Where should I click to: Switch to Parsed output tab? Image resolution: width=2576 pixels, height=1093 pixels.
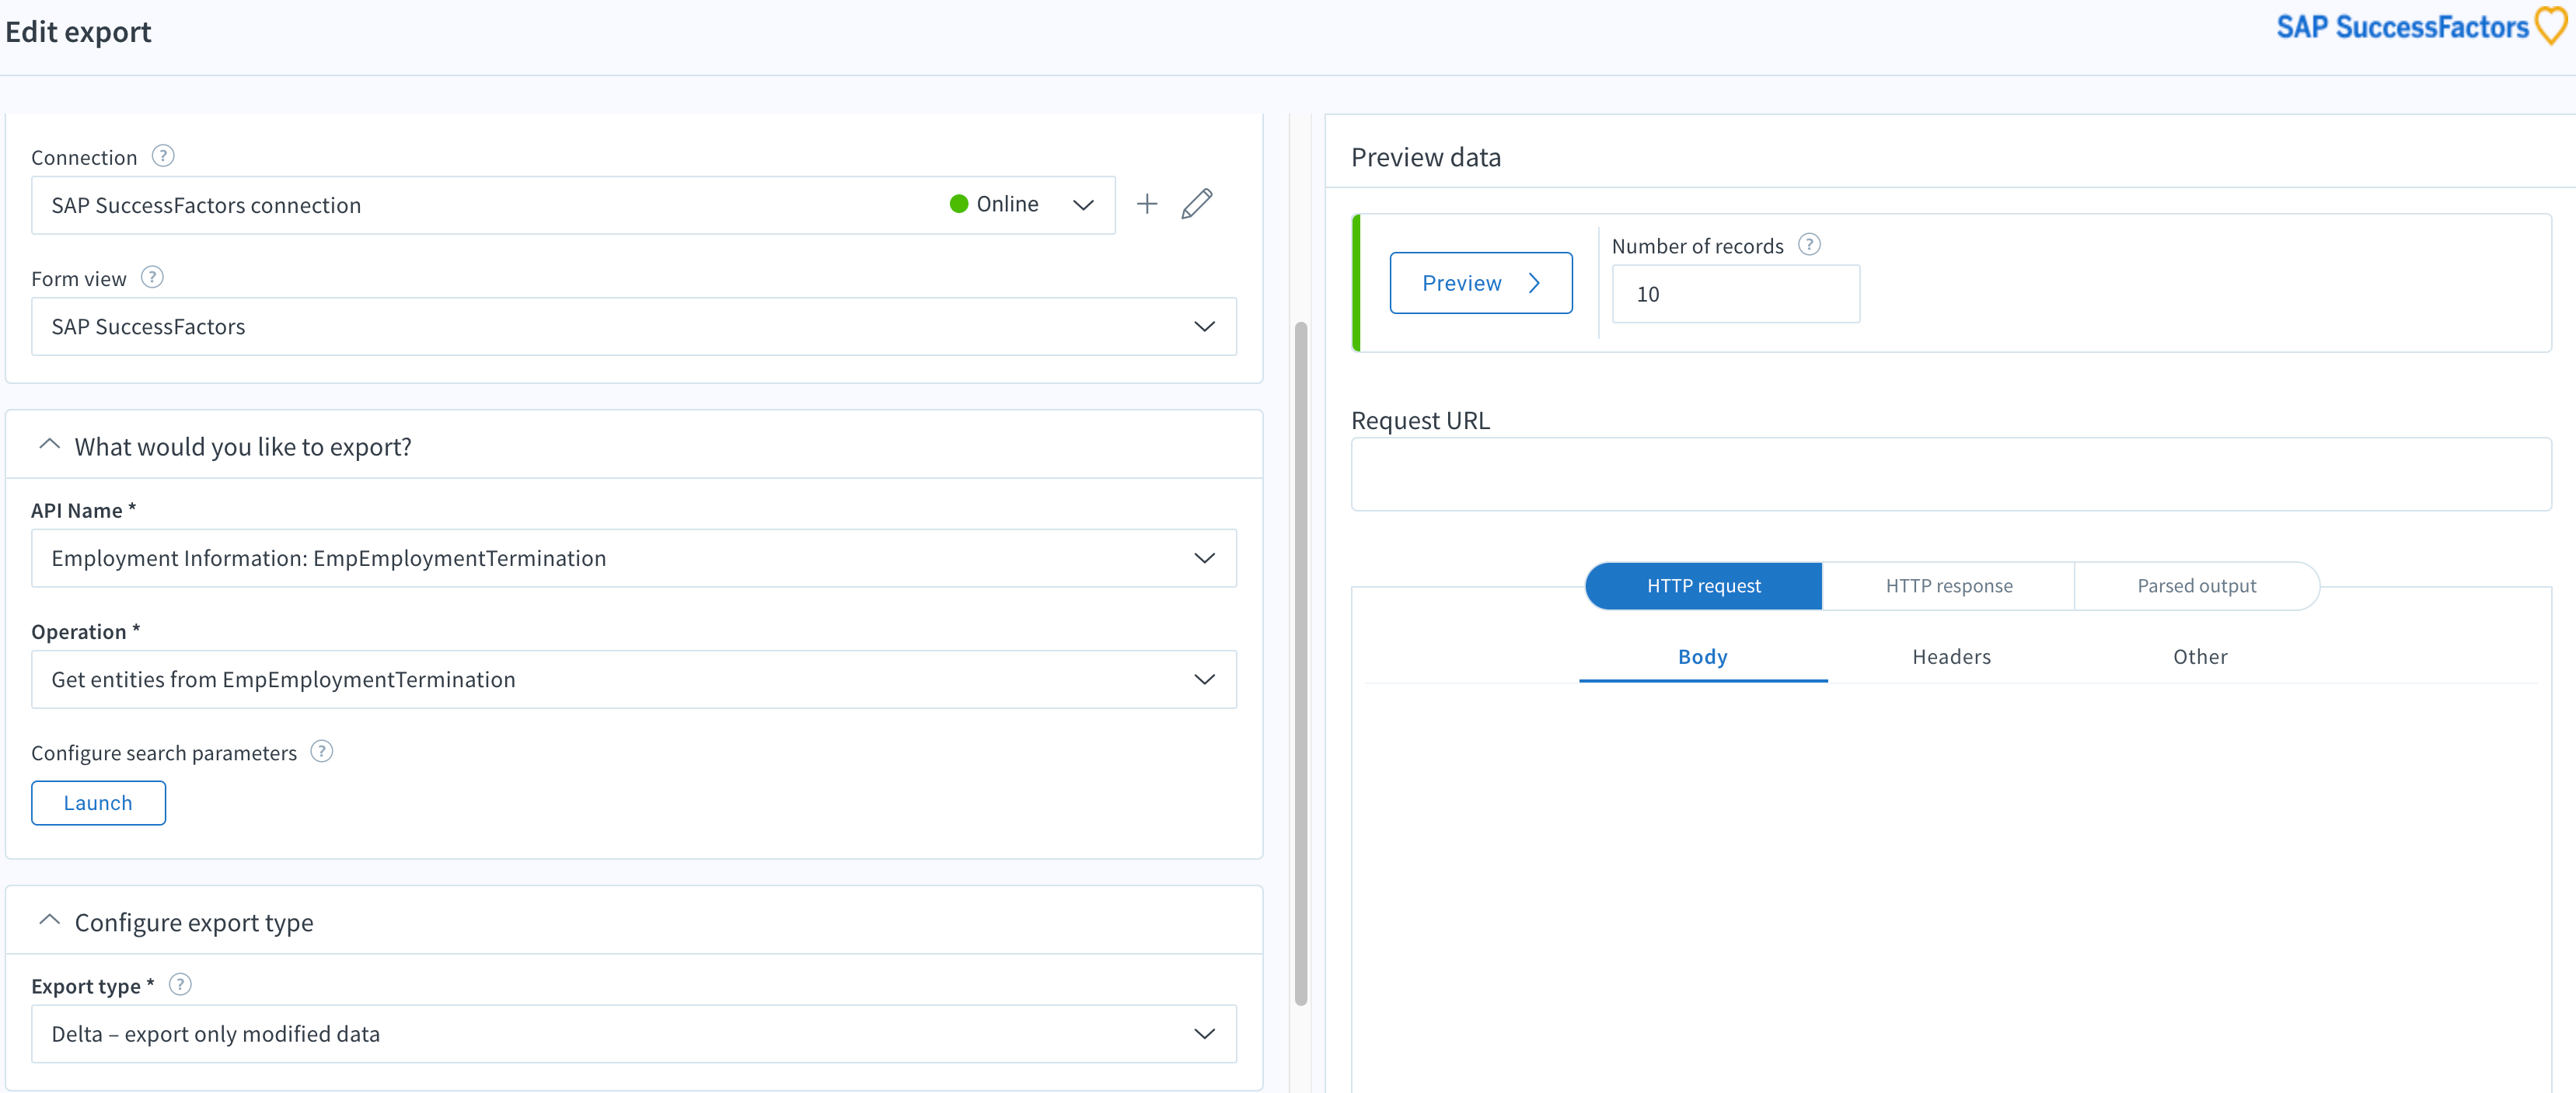click(2196, 586)
